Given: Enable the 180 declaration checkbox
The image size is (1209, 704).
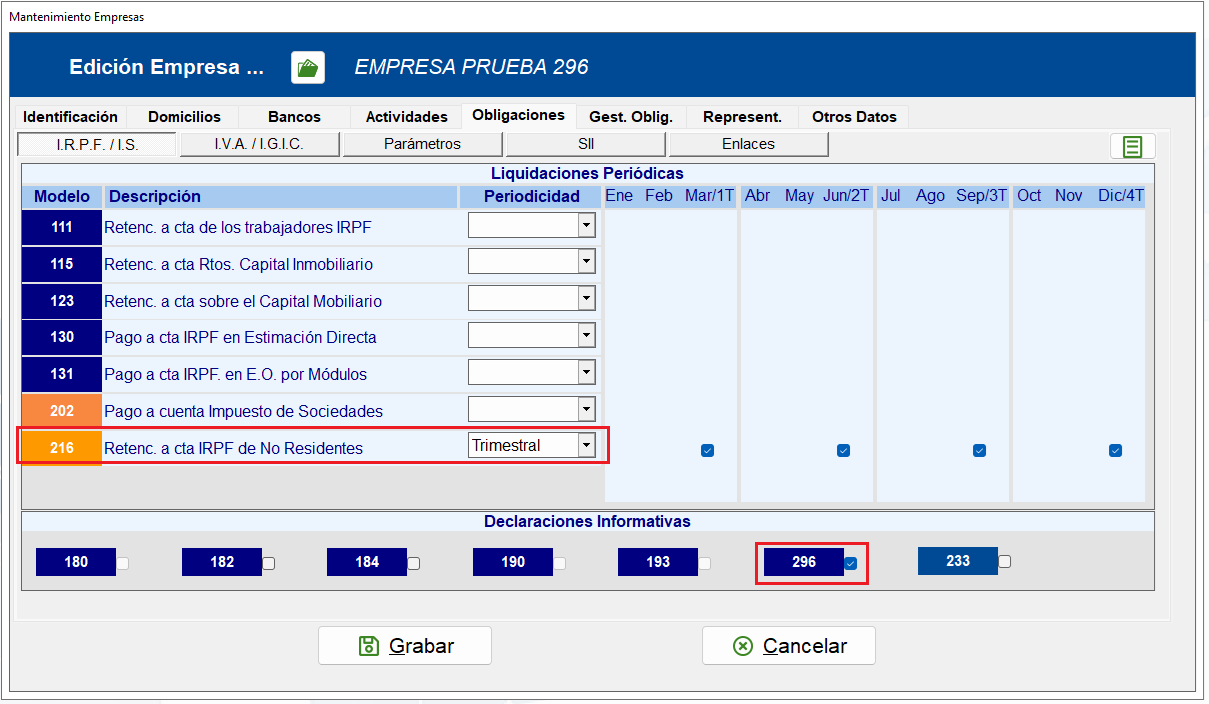Looking at the screenshot, I should [122, 562].
